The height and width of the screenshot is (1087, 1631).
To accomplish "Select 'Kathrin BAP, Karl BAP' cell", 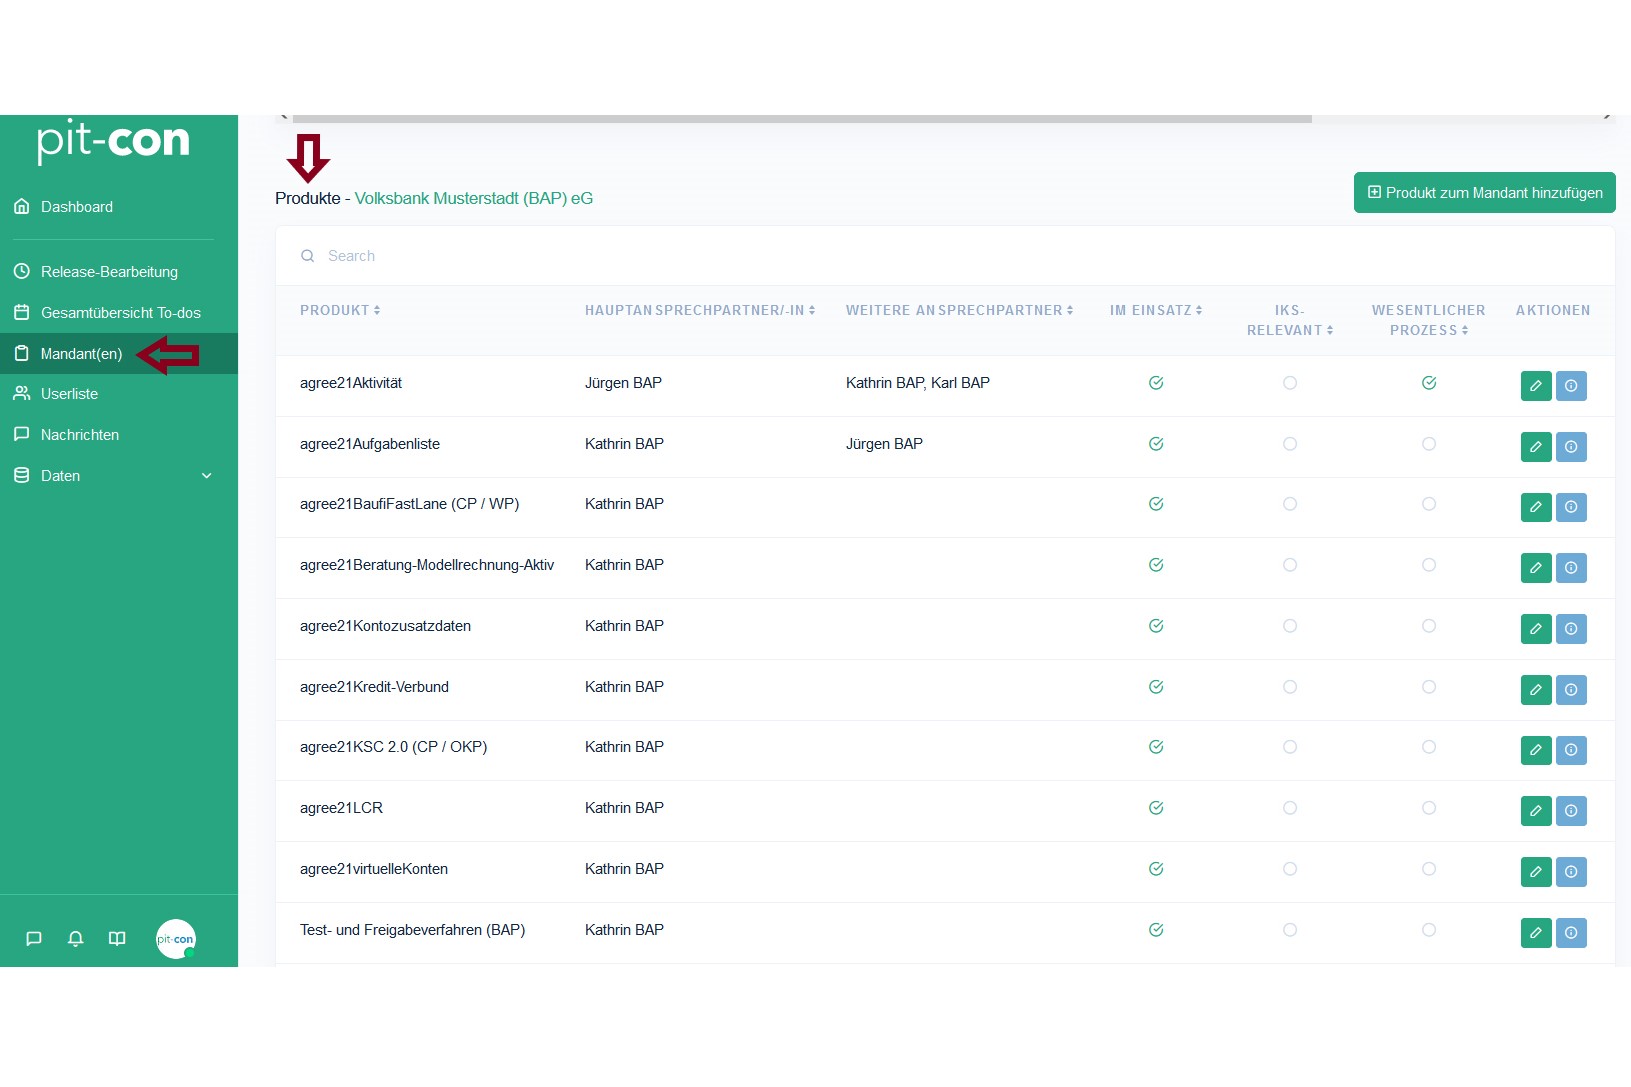I will coord(918,383).
